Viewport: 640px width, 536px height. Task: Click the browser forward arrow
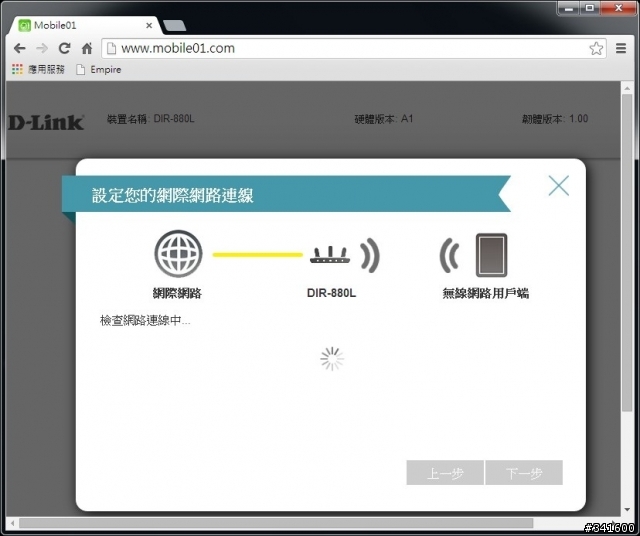pos(42,49)
